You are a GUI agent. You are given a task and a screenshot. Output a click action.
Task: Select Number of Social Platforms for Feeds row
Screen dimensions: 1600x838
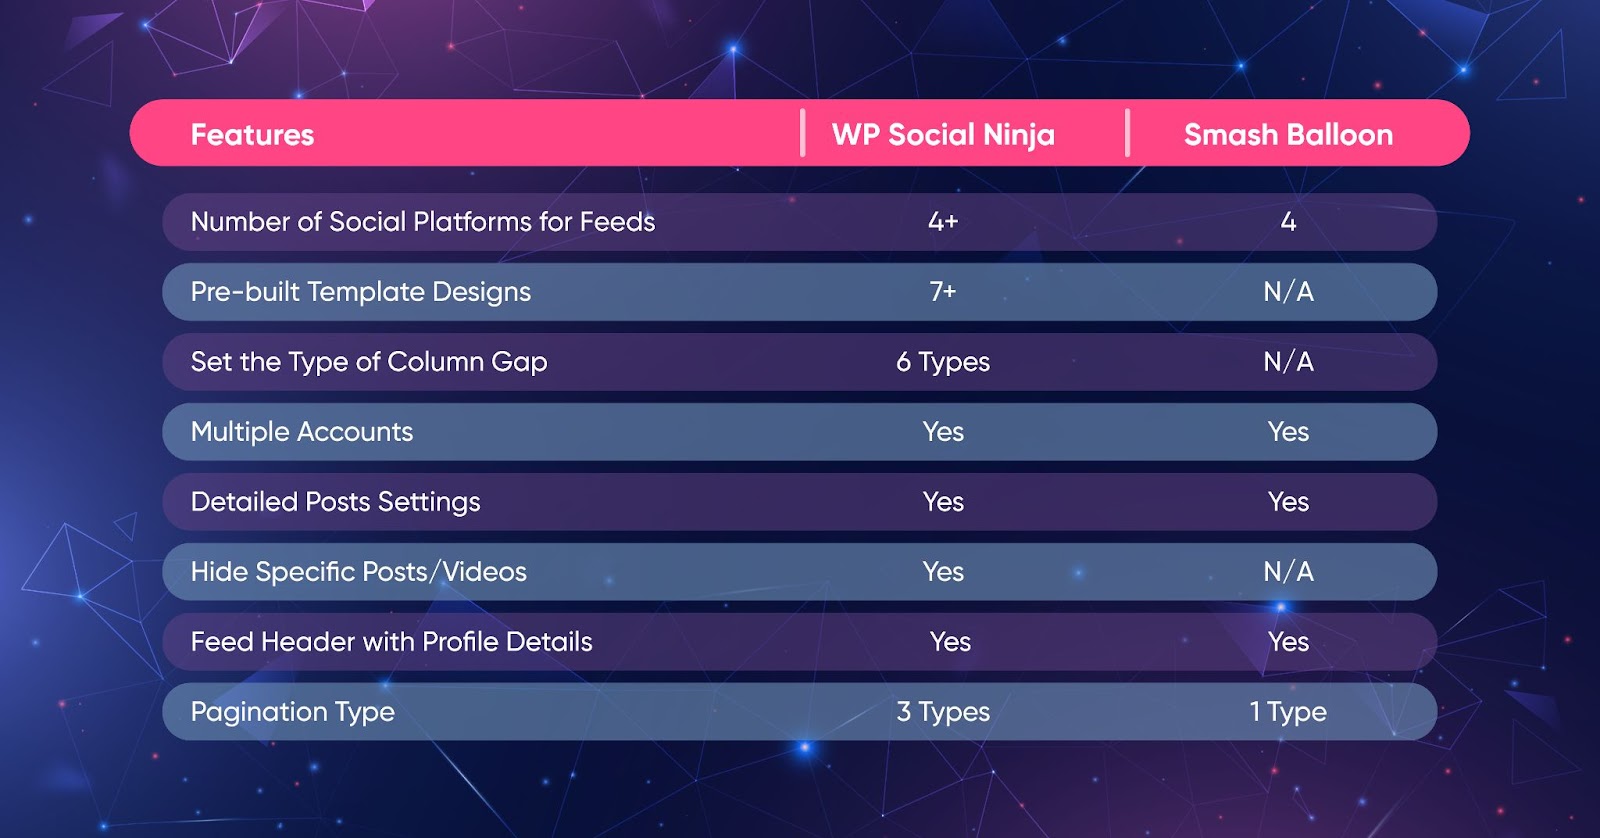800,222
